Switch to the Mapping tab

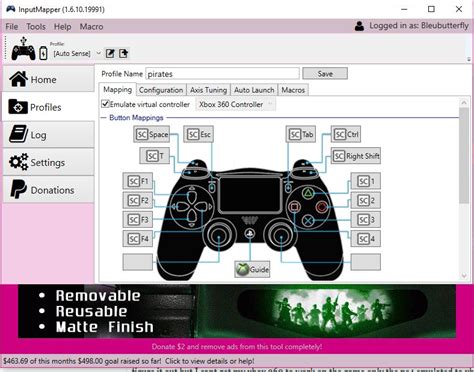point(117,90)
